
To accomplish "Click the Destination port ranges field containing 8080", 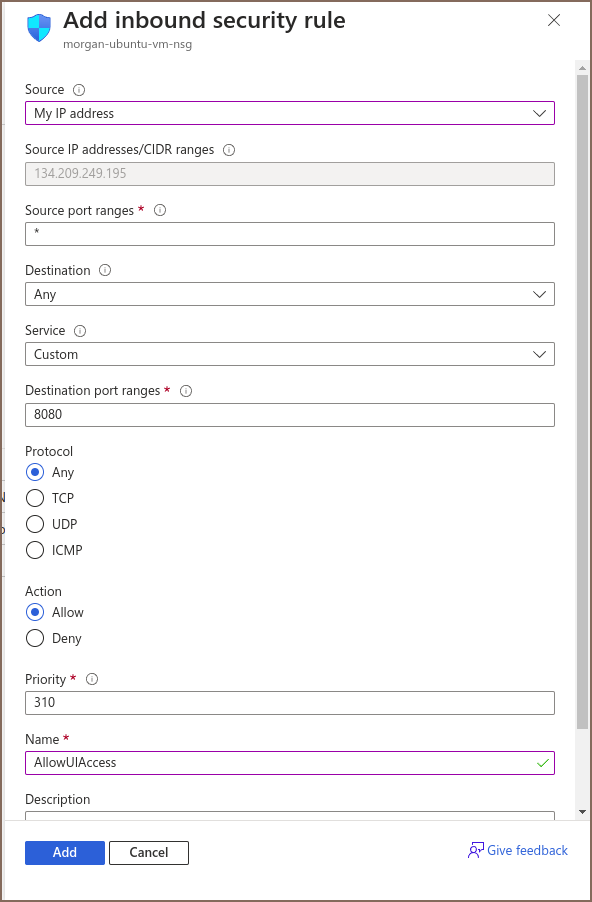I will (x=290, y=415).
